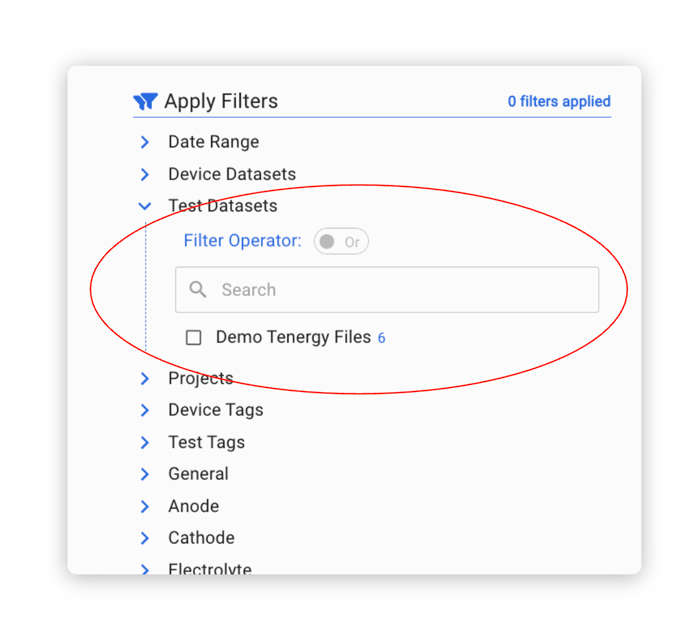Image resolution: width=688 pixels, height=642 pixels.
Task: Click the 0 filters applied link
Action: pos(558,101)
